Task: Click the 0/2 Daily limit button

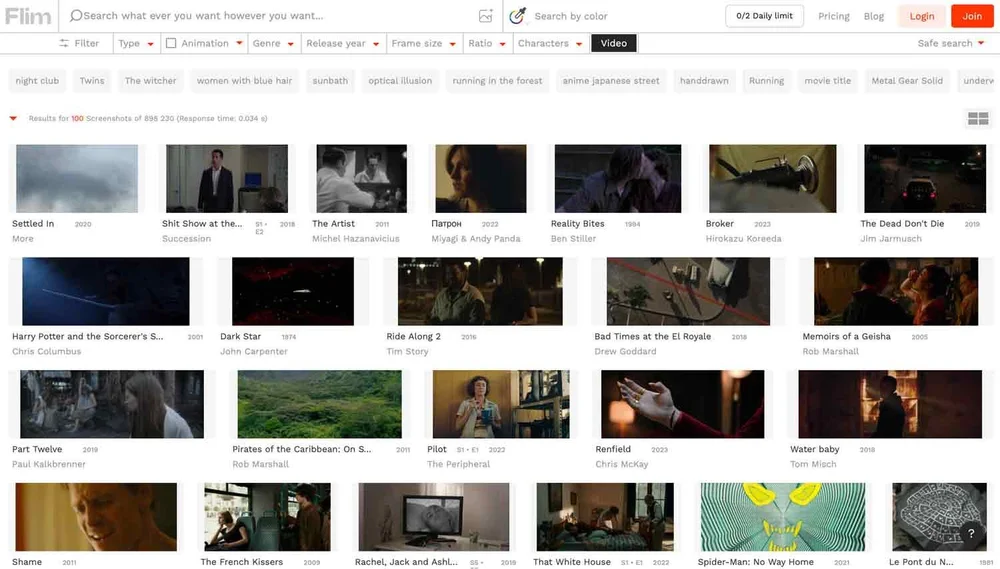Action: (x=764, y=16)
